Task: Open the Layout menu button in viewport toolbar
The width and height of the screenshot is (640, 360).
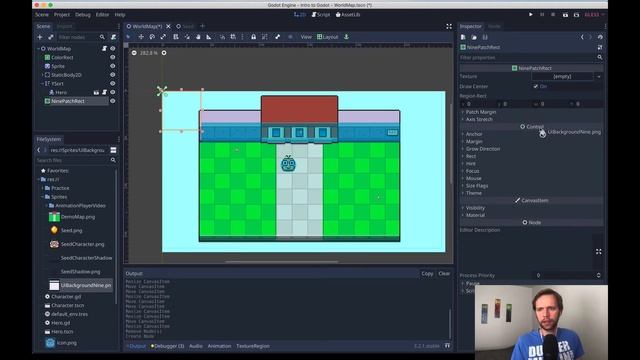Action: [328, 37]
